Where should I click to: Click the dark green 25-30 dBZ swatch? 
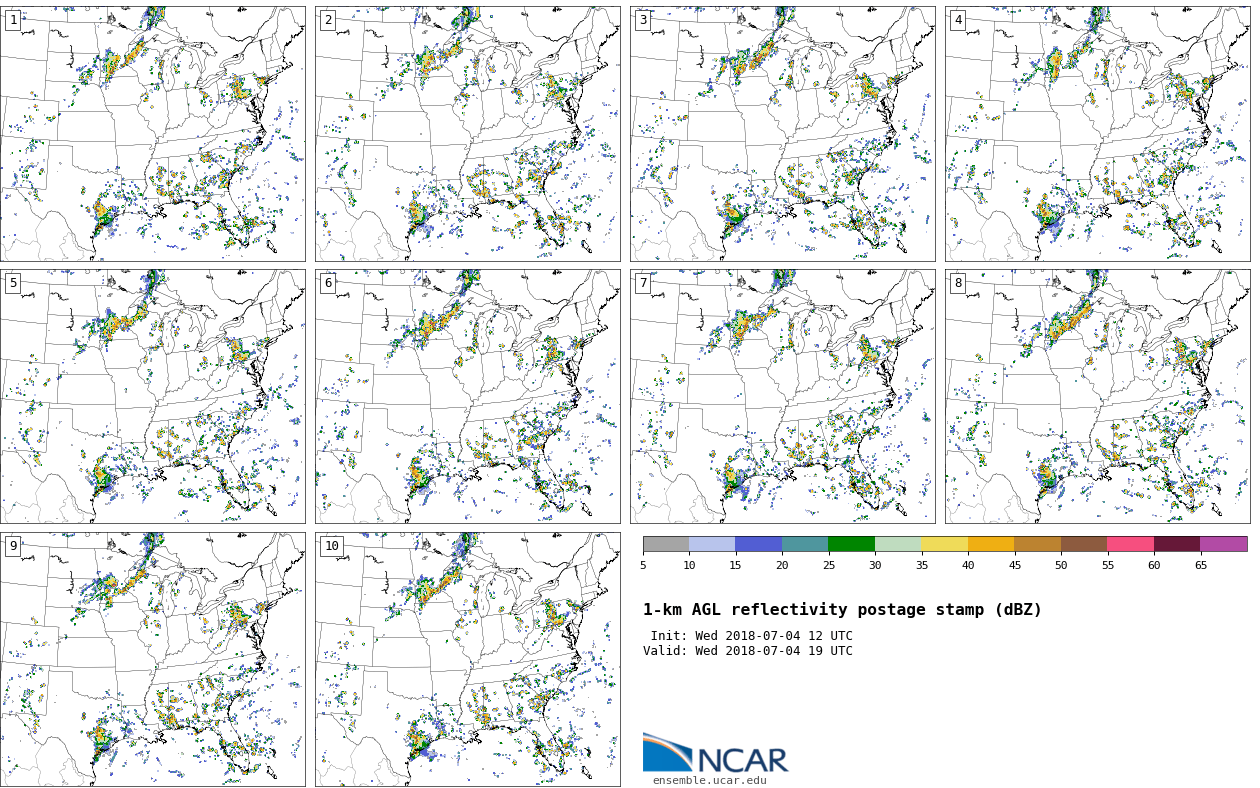pos(851,544)
